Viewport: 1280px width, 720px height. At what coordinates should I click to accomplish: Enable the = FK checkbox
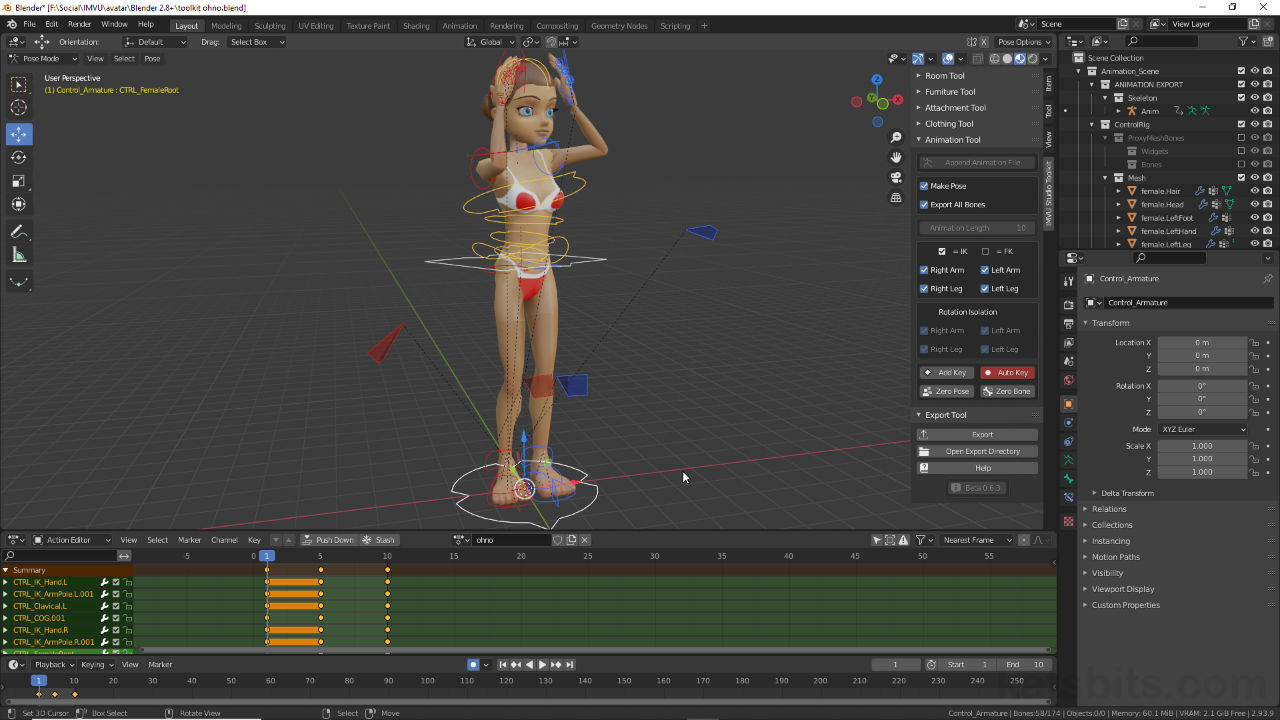point(985,251)
